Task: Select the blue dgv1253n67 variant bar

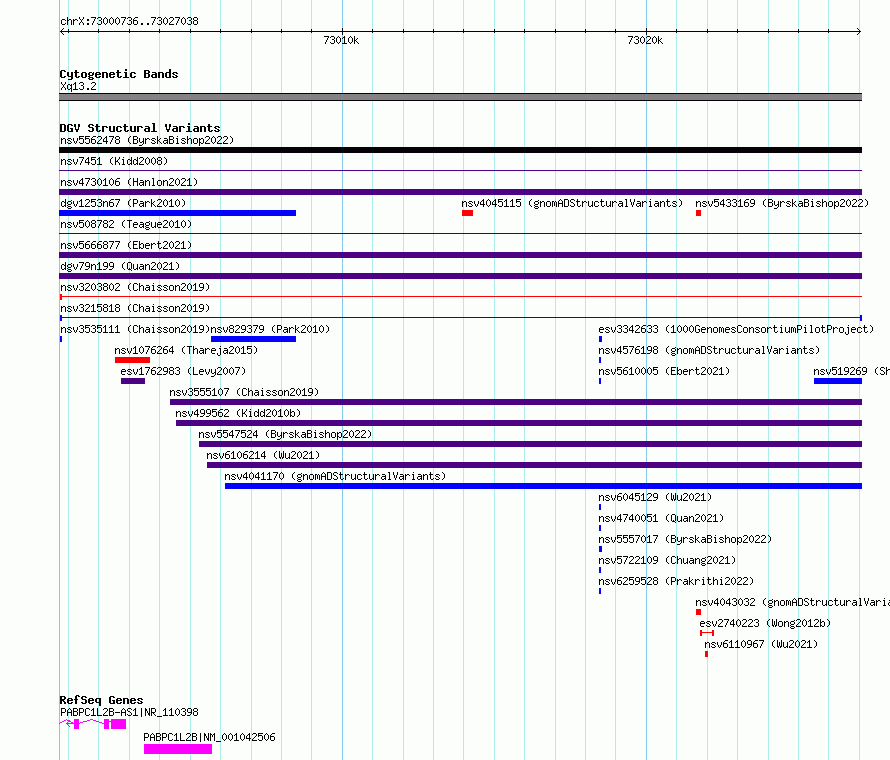Action: click(178, 213)
